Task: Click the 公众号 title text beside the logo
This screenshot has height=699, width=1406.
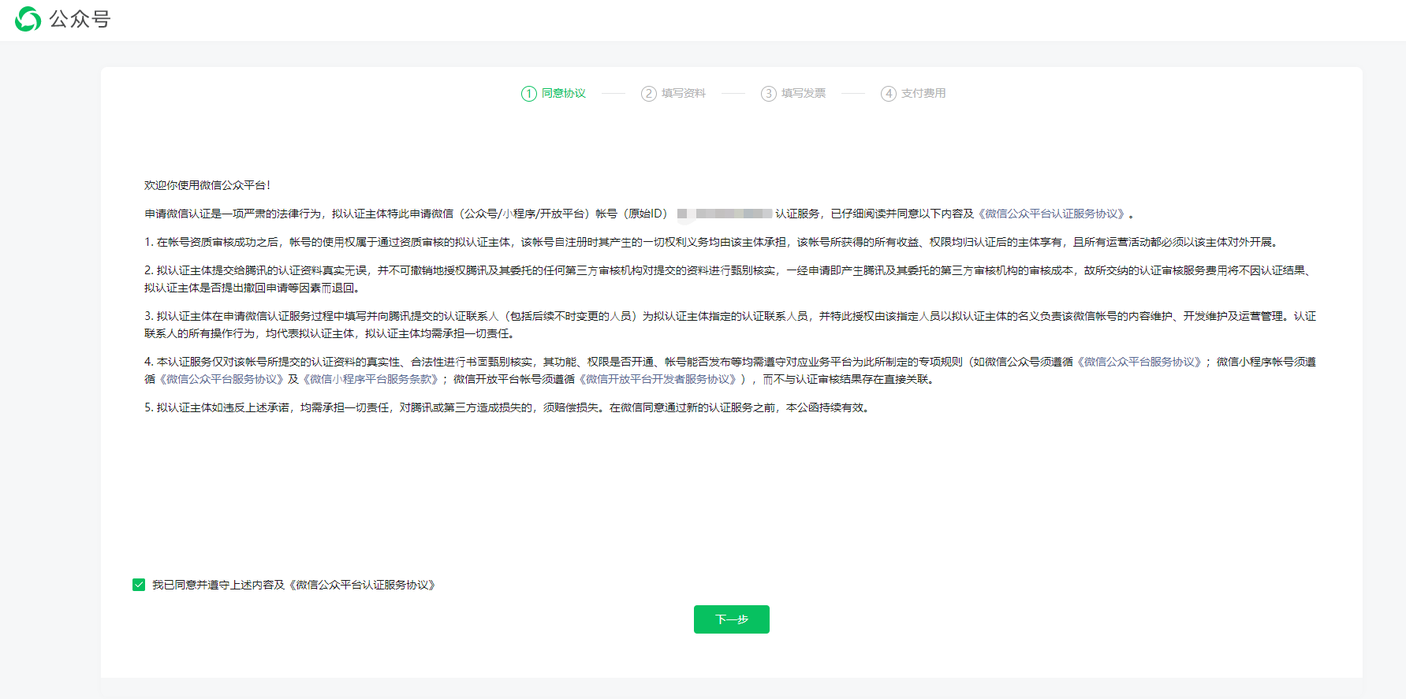Action: (x=80, y=19)
